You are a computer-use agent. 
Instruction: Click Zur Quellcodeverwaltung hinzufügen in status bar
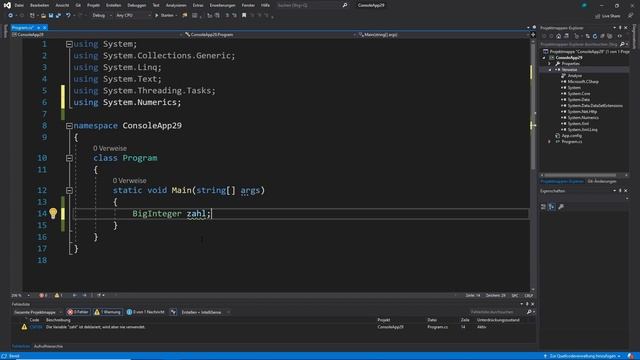[x=582, y=356]
